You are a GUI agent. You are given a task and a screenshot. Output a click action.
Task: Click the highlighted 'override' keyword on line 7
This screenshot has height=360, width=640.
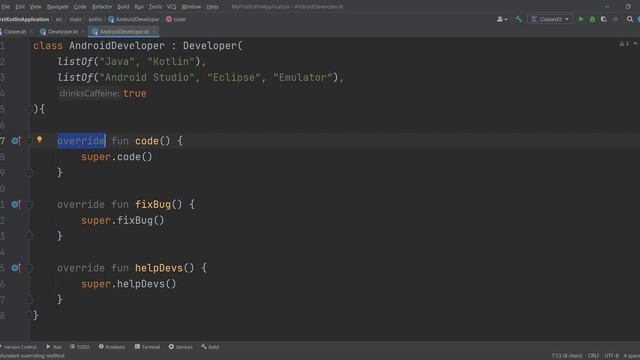(81, 141)
